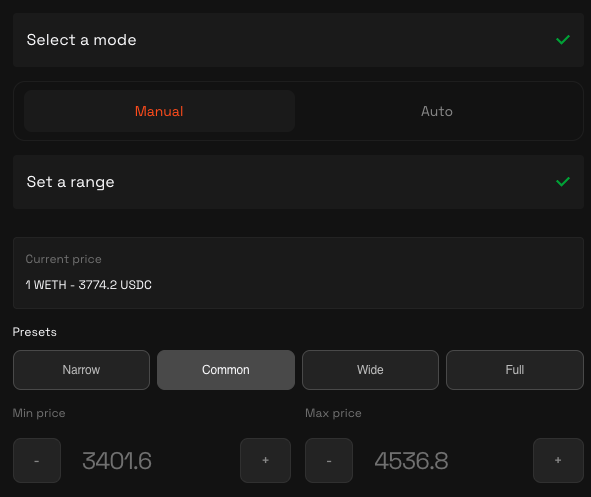Image resolution: width=591 pixels, height=497 pixels.
Task: Click the current price WETH to USDC text
Action: point(89,285)
